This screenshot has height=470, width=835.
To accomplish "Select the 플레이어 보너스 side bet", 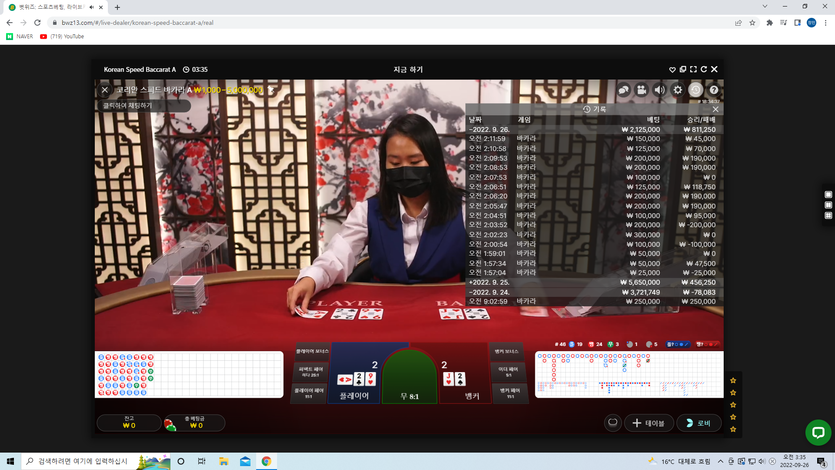I will click(312, 351).
